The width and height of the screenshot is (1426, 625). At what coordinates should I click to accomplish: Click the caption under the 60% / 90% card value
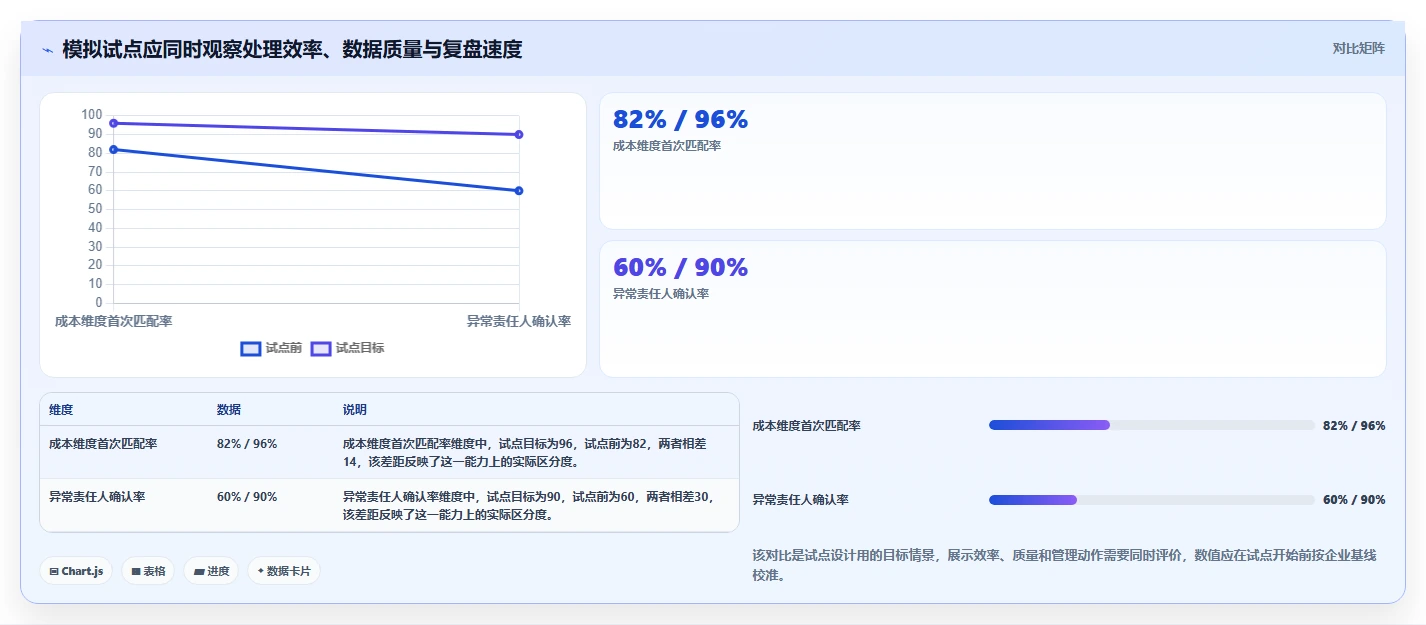(x=661, y=294)
